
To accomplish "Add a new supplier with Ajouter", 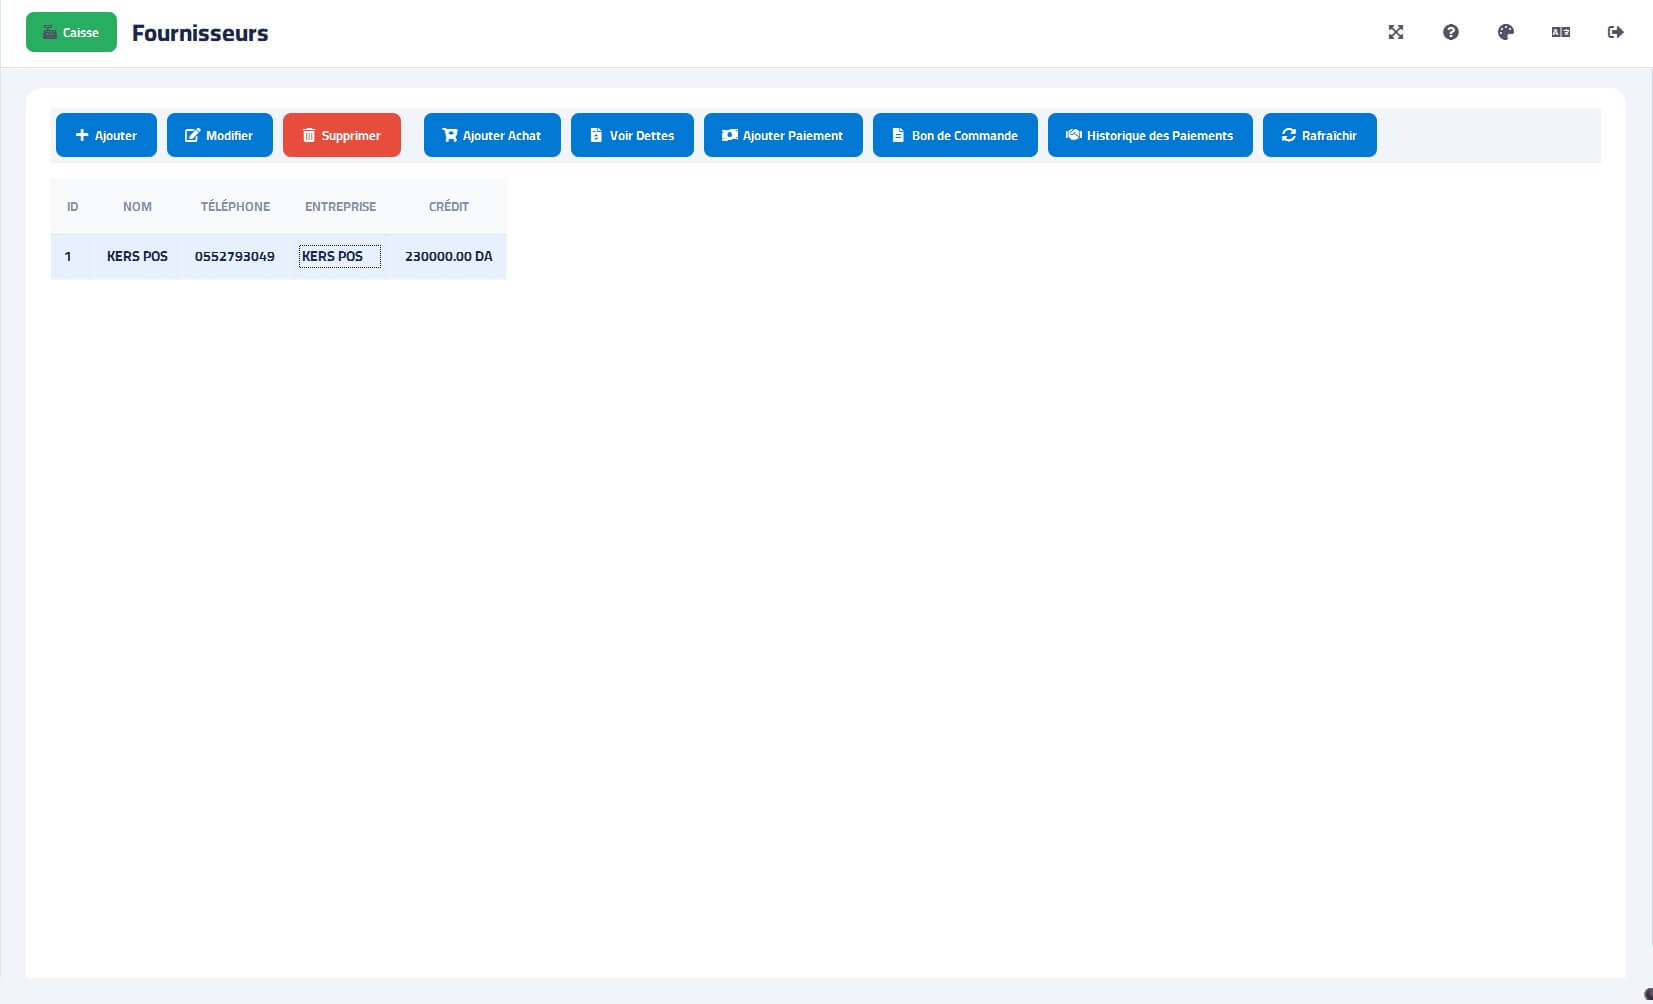I will click(x=106, y=135).
